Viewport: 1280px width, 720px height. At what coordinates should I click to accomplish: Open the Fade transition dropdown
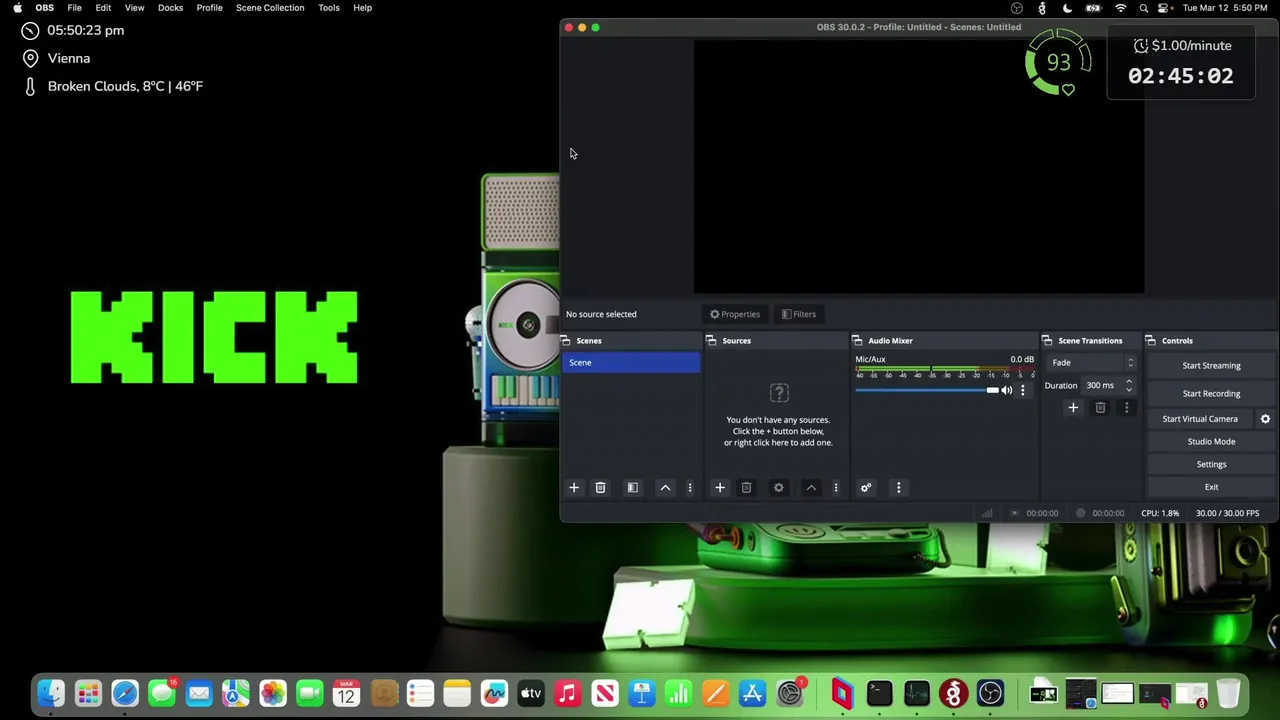coord(1092,363)
